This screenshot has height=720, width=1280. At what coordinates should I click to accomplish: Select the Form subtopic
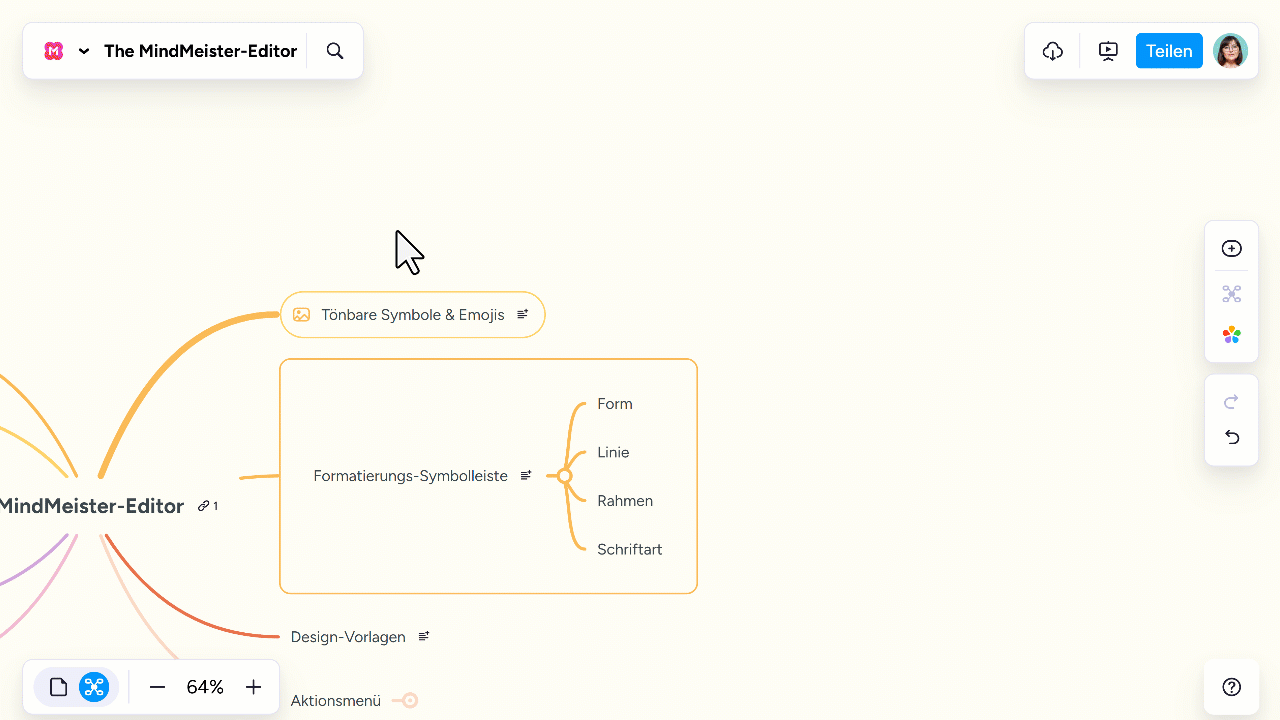coord(615,404)
